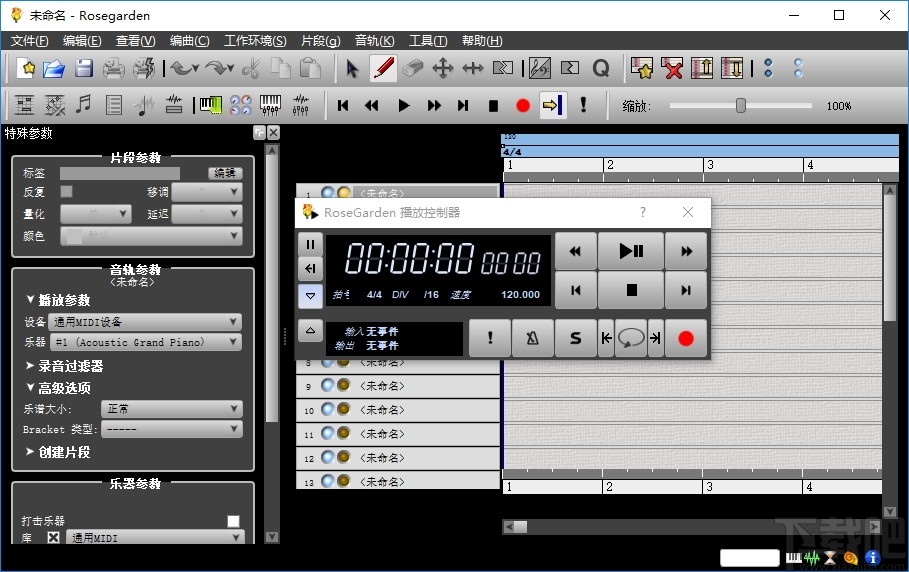Open the 设备 MIDI device dropdown
This screenshot has height=572, width=909.
pyautogui.click(x=144, y=322)
